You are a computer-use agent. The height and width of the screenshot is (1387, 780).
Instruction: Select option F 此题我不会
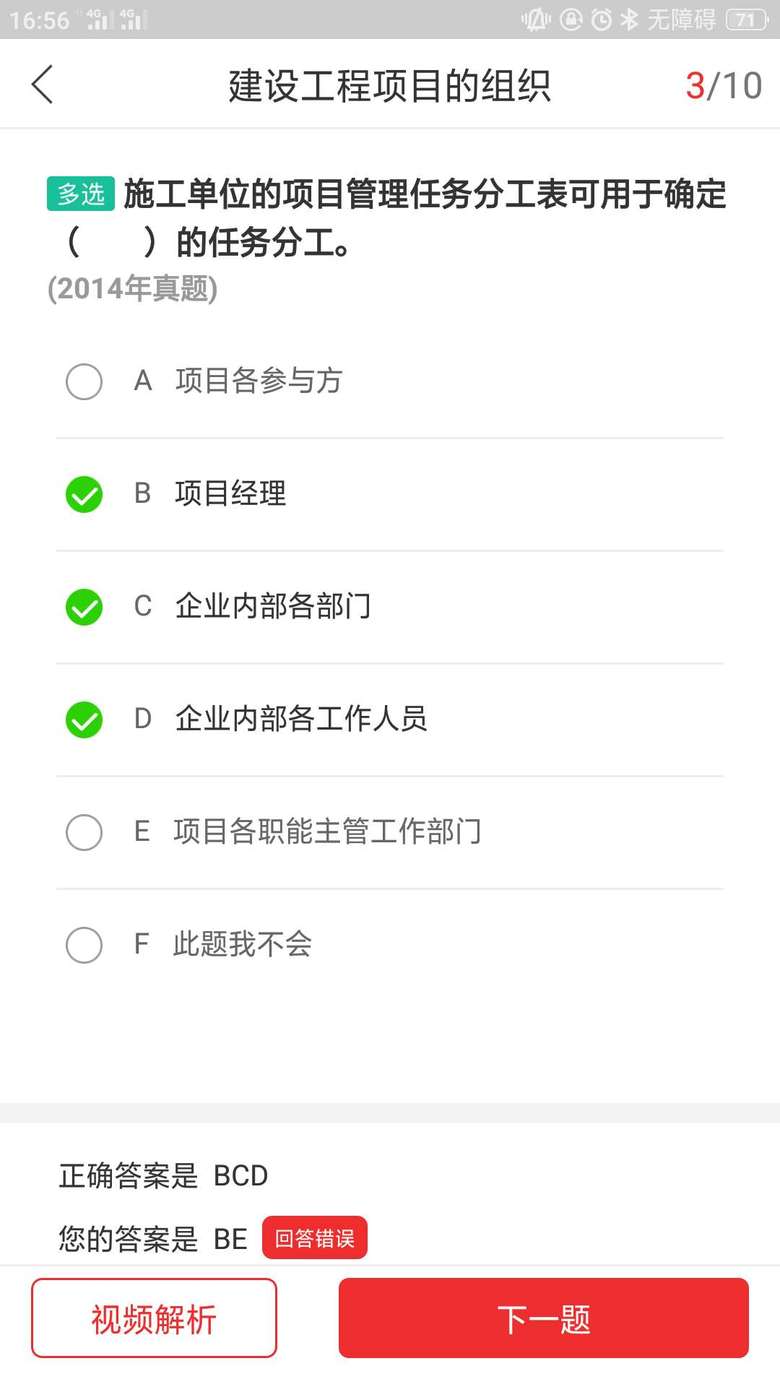point(84,944)
